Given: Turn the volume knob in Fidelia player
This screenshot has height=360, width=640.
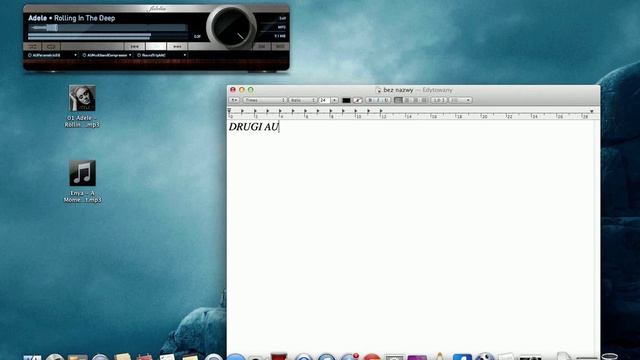Looking at the screenshot, I should coord(231,28).
